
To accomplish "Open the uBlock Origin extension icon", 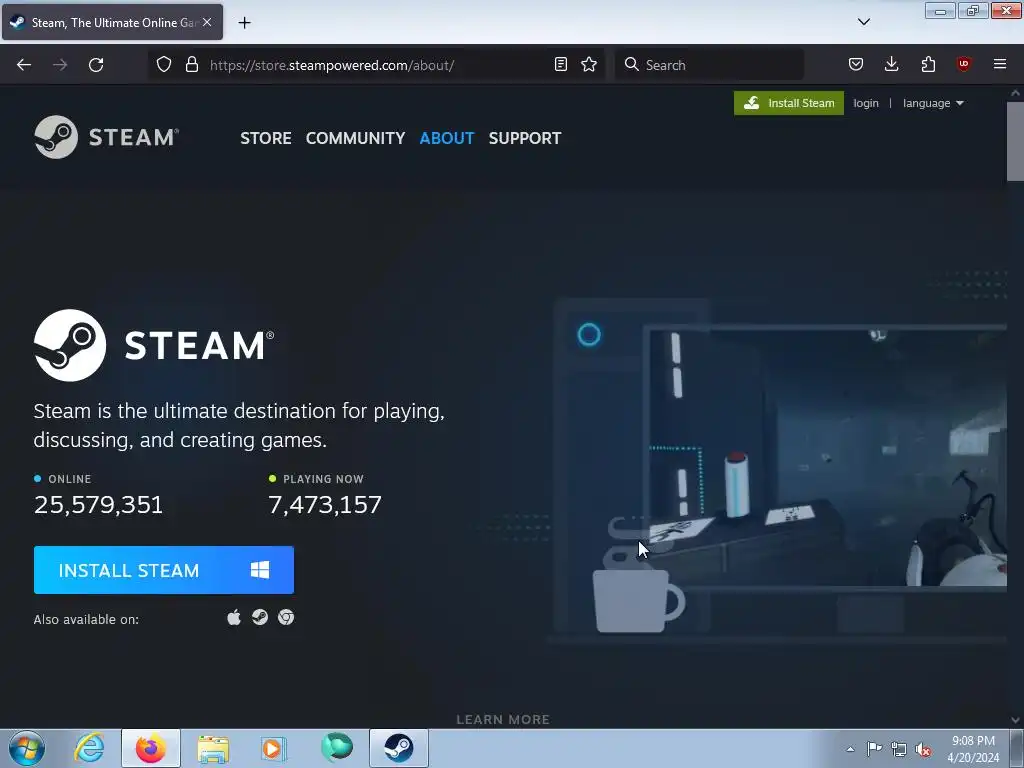I will coord(963,64).
